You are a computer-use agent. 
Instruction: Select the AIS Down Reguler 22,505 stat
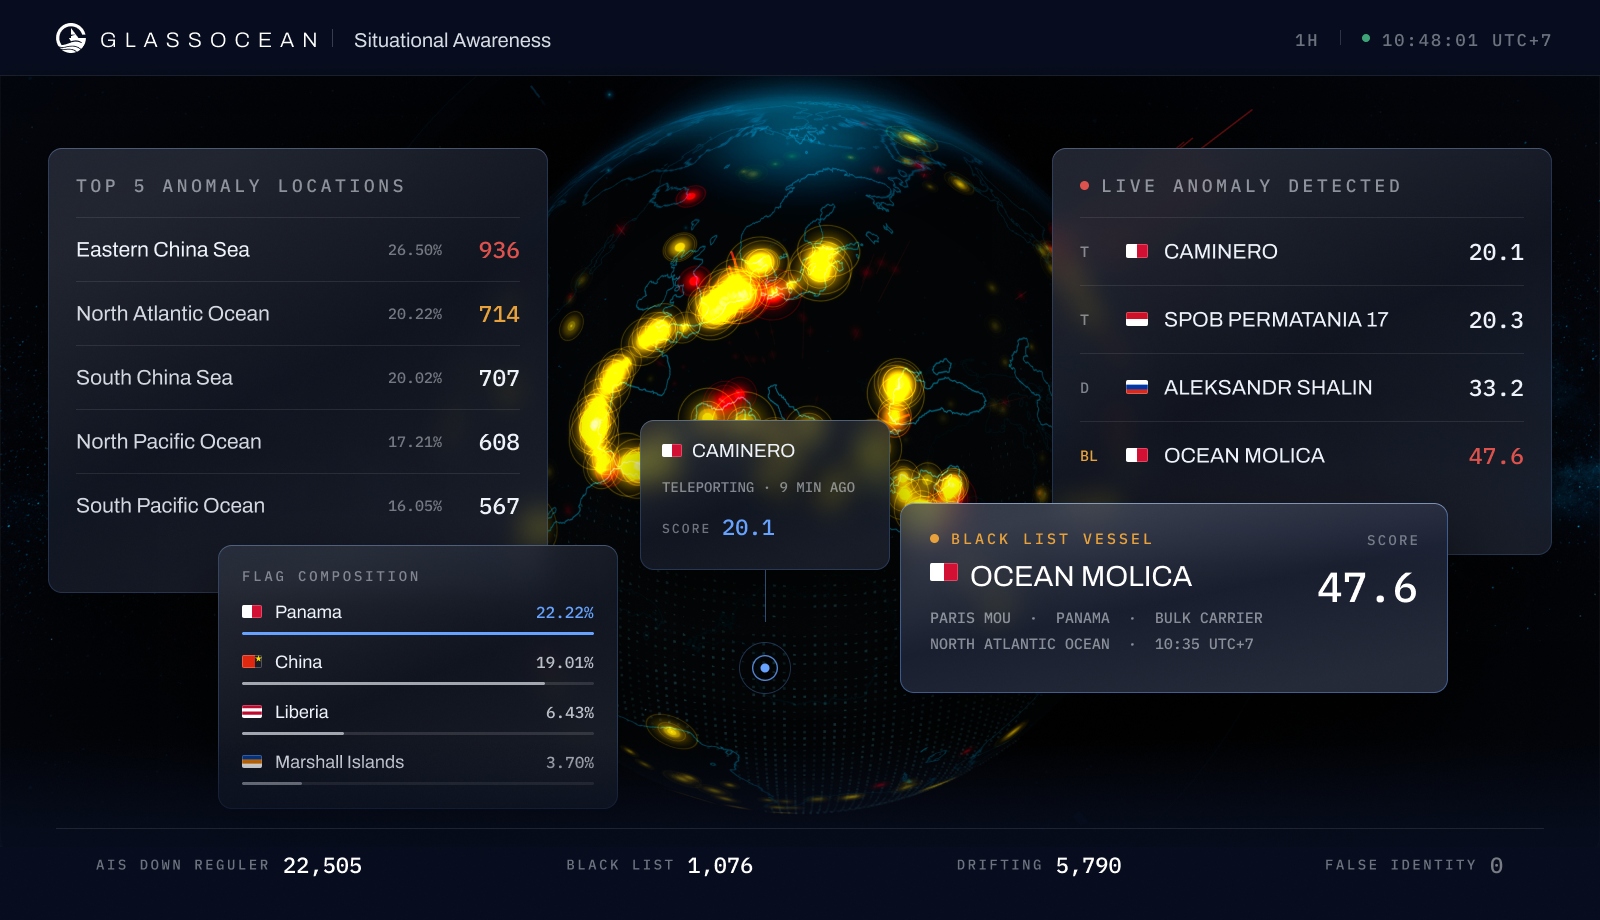click(229, 865)
